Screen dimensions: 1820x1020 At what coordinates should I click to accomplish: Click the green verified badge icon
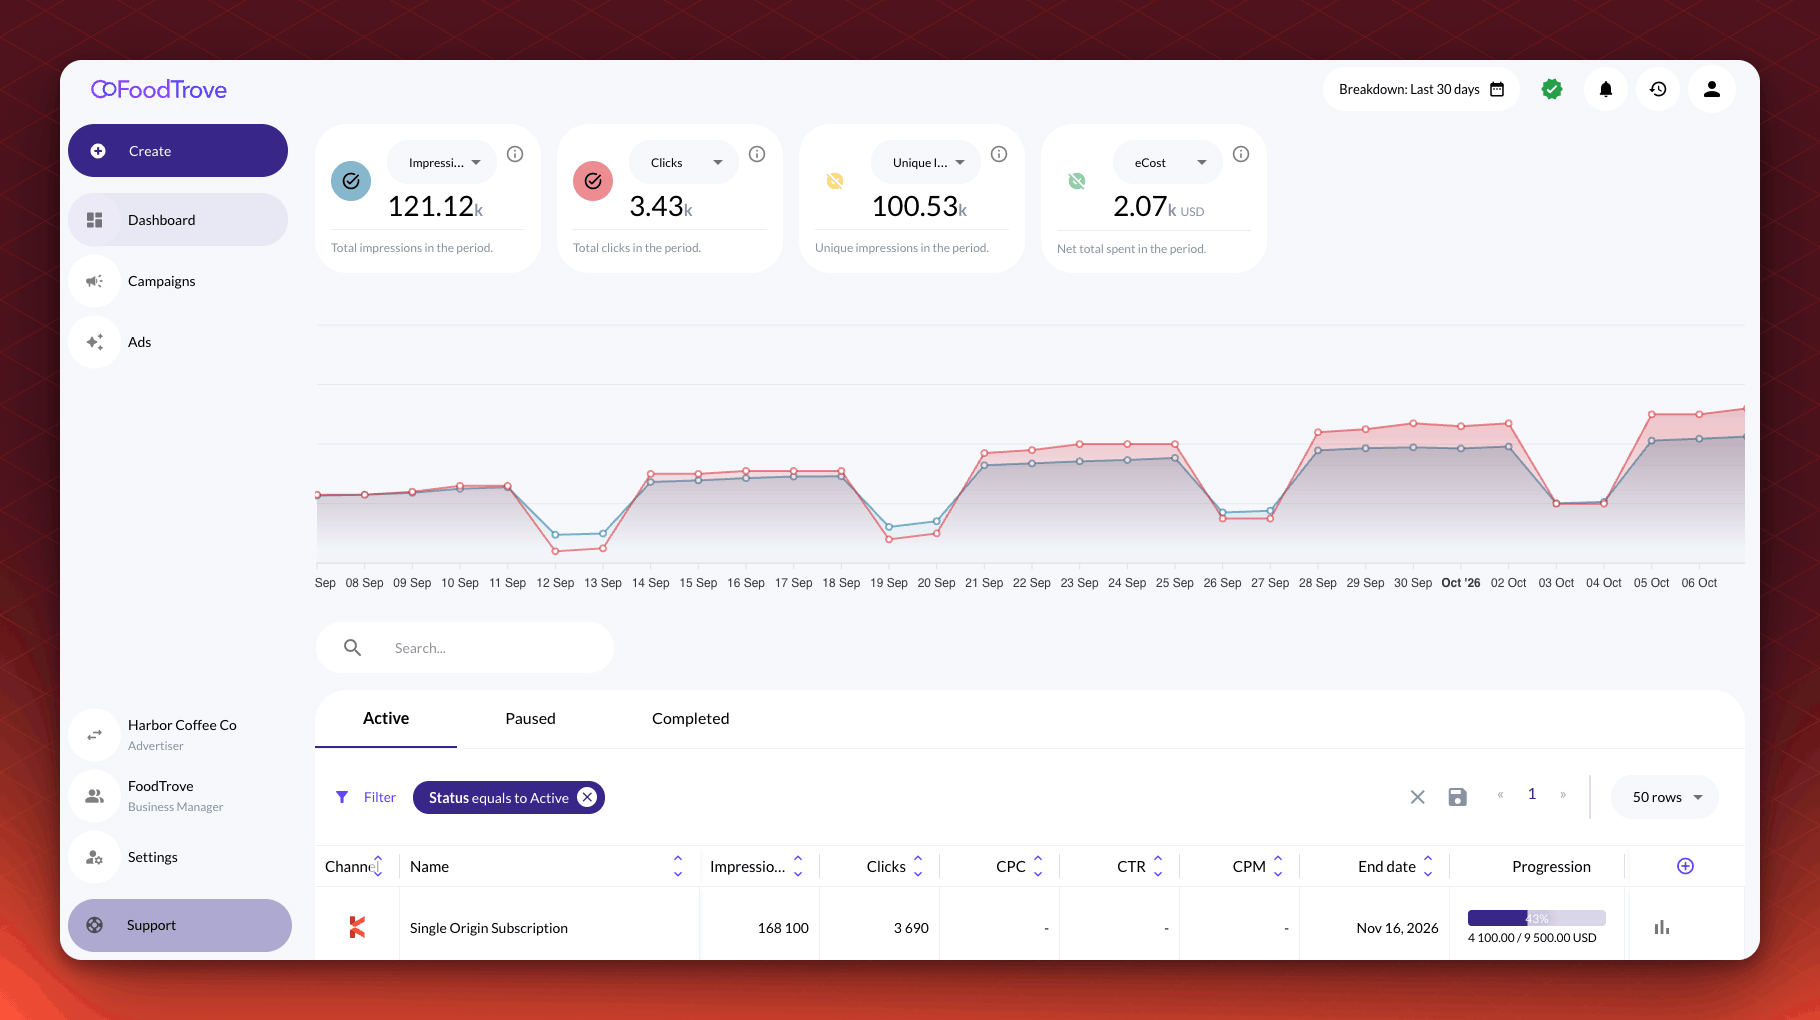pyautogui.click(x=1552, y=90)
